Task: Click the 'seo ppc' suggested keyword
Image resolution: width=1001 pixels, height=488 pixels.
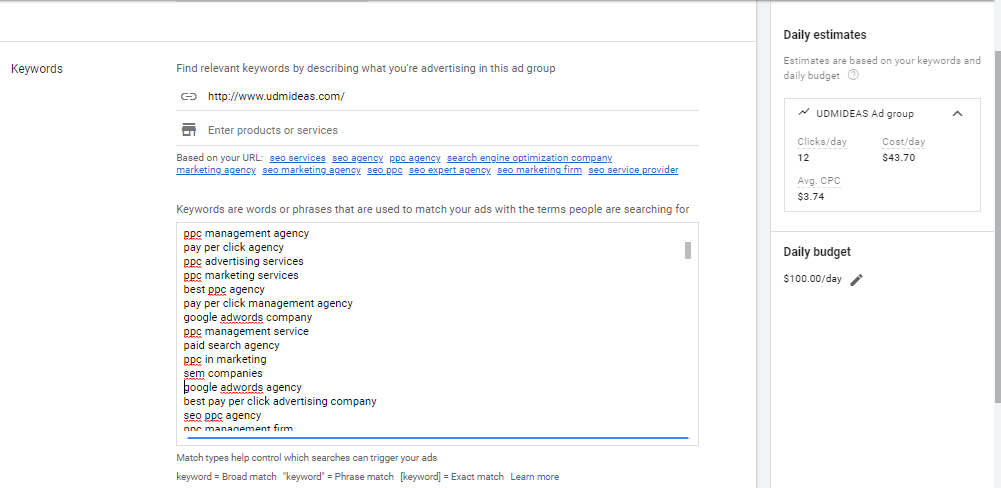Action: [384, 170]
